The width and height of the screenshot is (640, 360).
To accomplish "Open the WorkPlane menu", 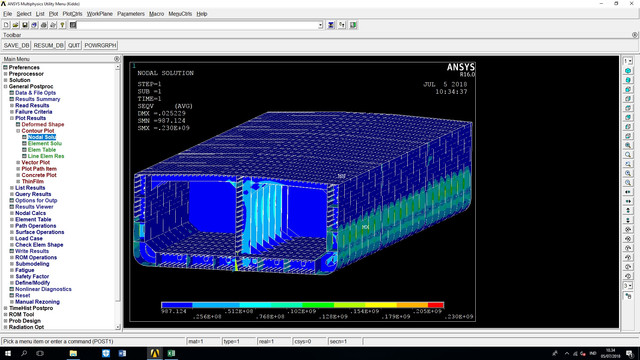I will tap(100, 14).
